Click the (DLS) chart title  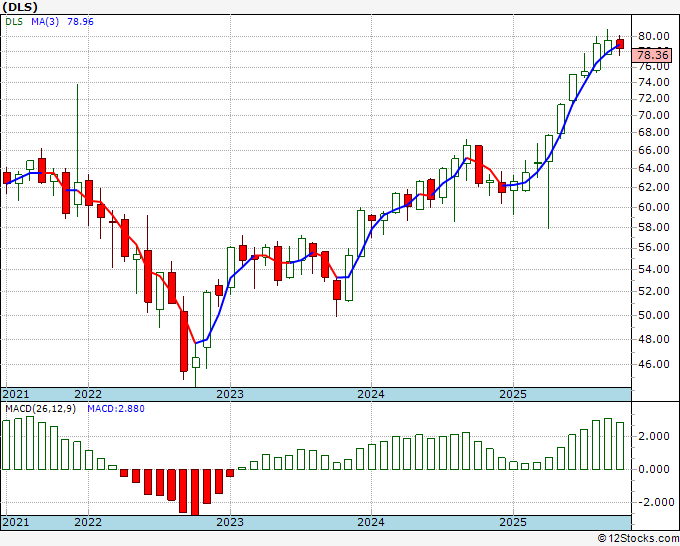pyautogui.click(x=20, y=7)
